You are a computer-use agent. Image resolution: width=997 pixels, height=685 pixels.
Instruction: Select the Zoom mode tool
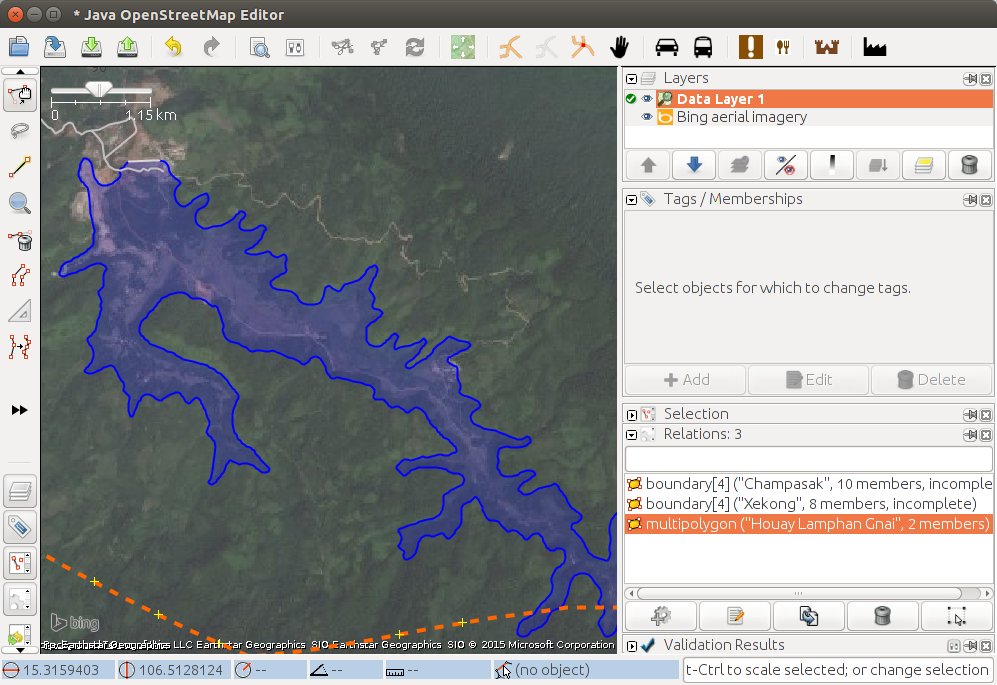coord(20,203)
